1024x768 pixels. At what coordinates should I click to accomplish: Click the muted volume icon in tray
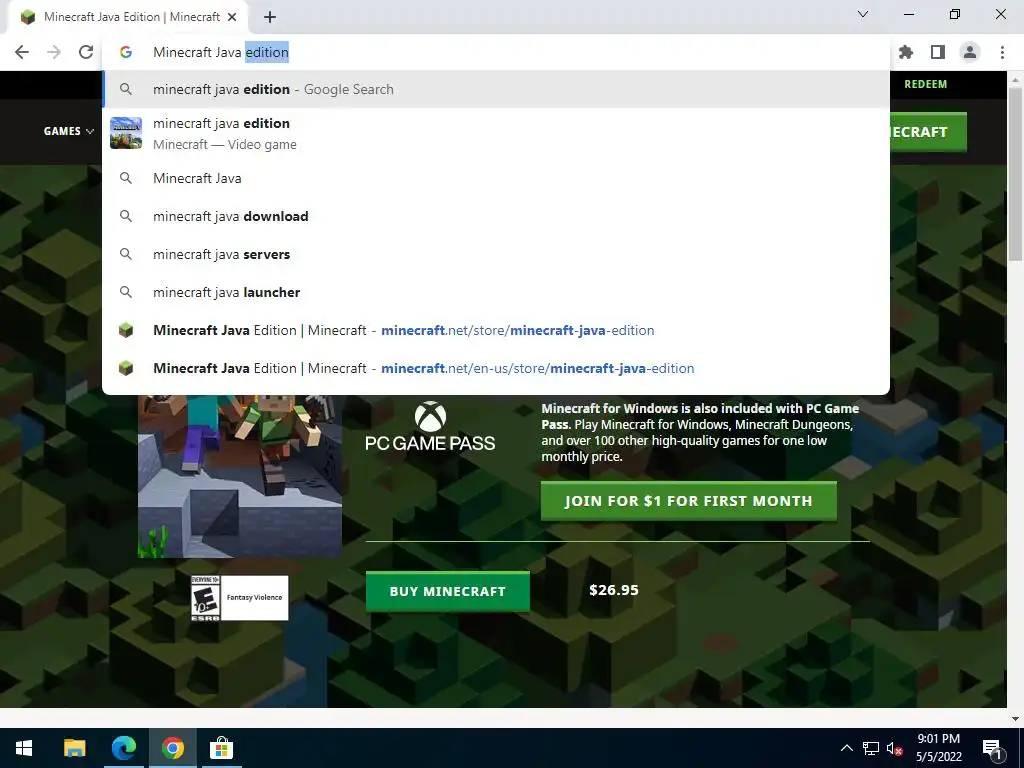pos(894,748)
